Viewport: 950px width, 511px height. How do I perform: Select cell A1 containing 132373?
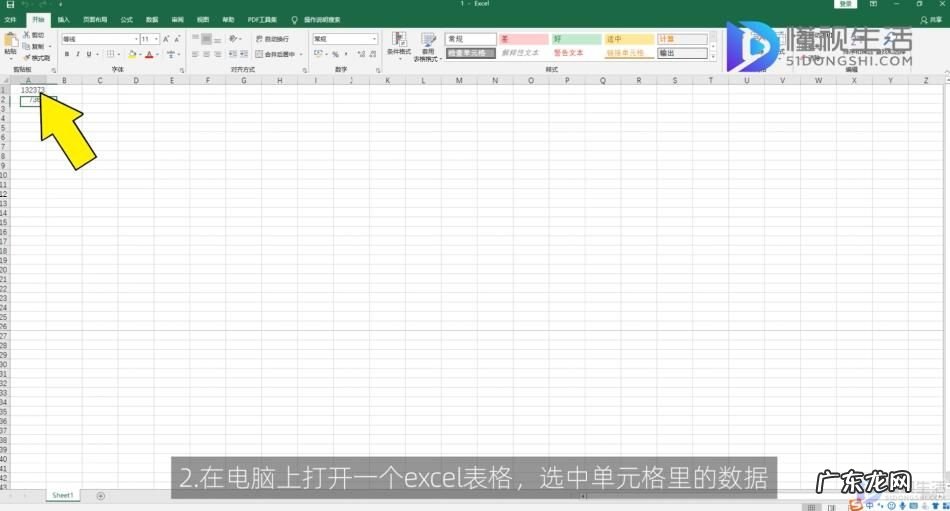click(x=28, y=90)
